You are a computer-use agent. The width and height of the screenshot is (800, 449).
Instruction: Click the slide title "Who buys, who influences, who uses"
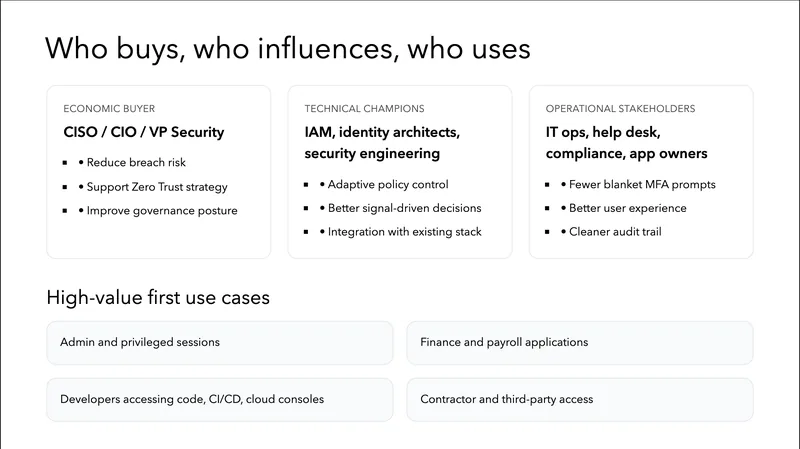288,49
